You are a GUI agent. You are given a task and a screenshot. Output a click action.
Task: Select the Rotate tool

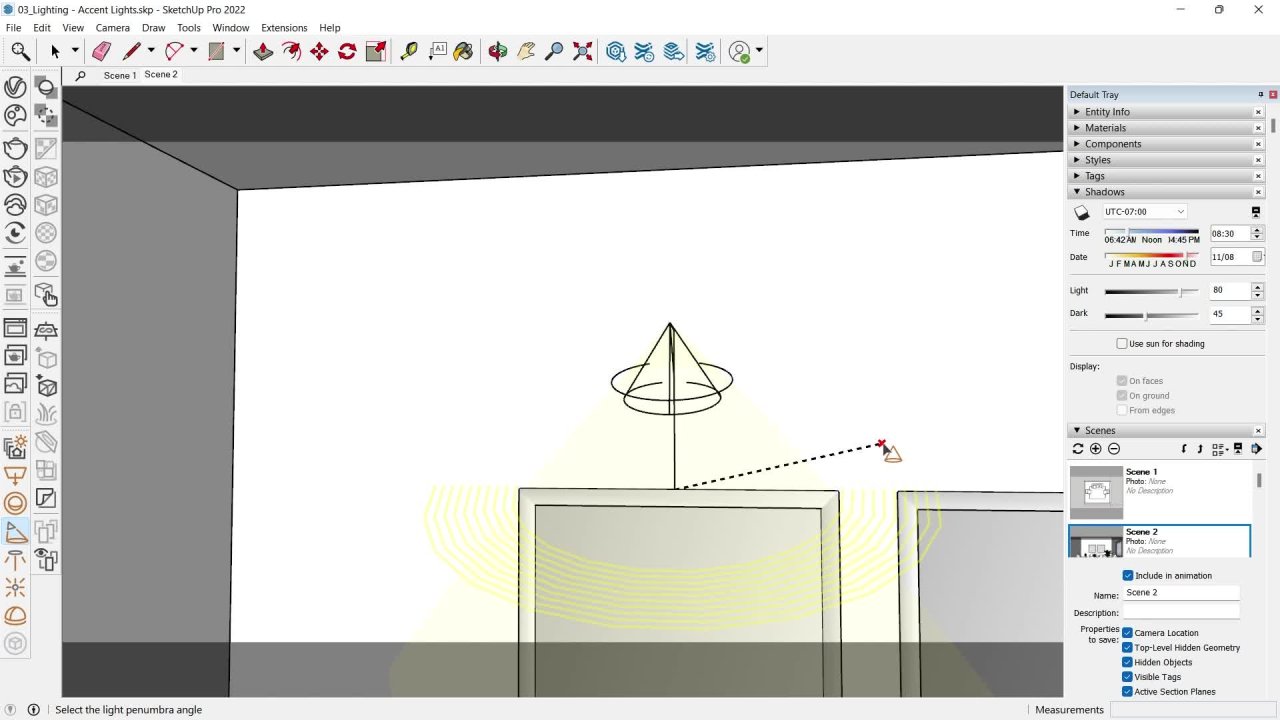click(x=347, y=51)
